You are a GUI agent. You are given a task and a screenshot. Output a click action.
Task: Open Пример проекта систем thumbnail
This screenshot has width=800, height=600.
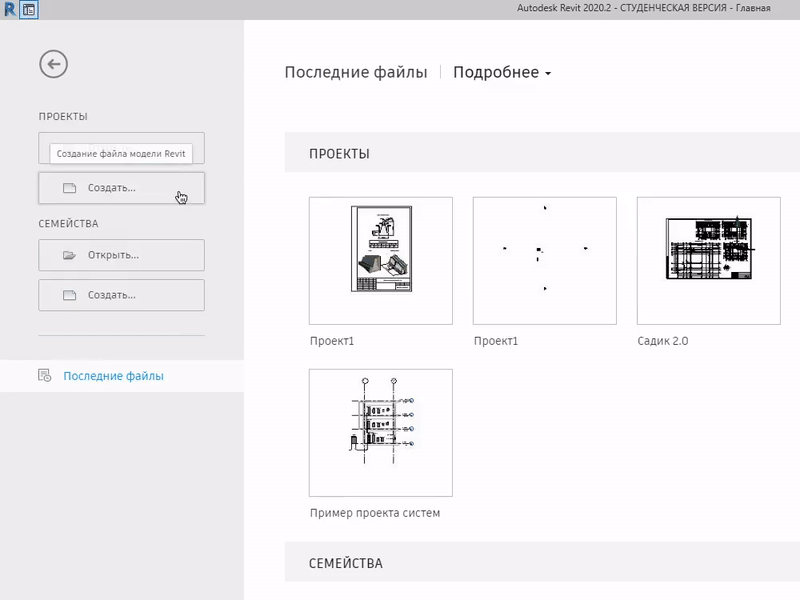tap(380, 432)
